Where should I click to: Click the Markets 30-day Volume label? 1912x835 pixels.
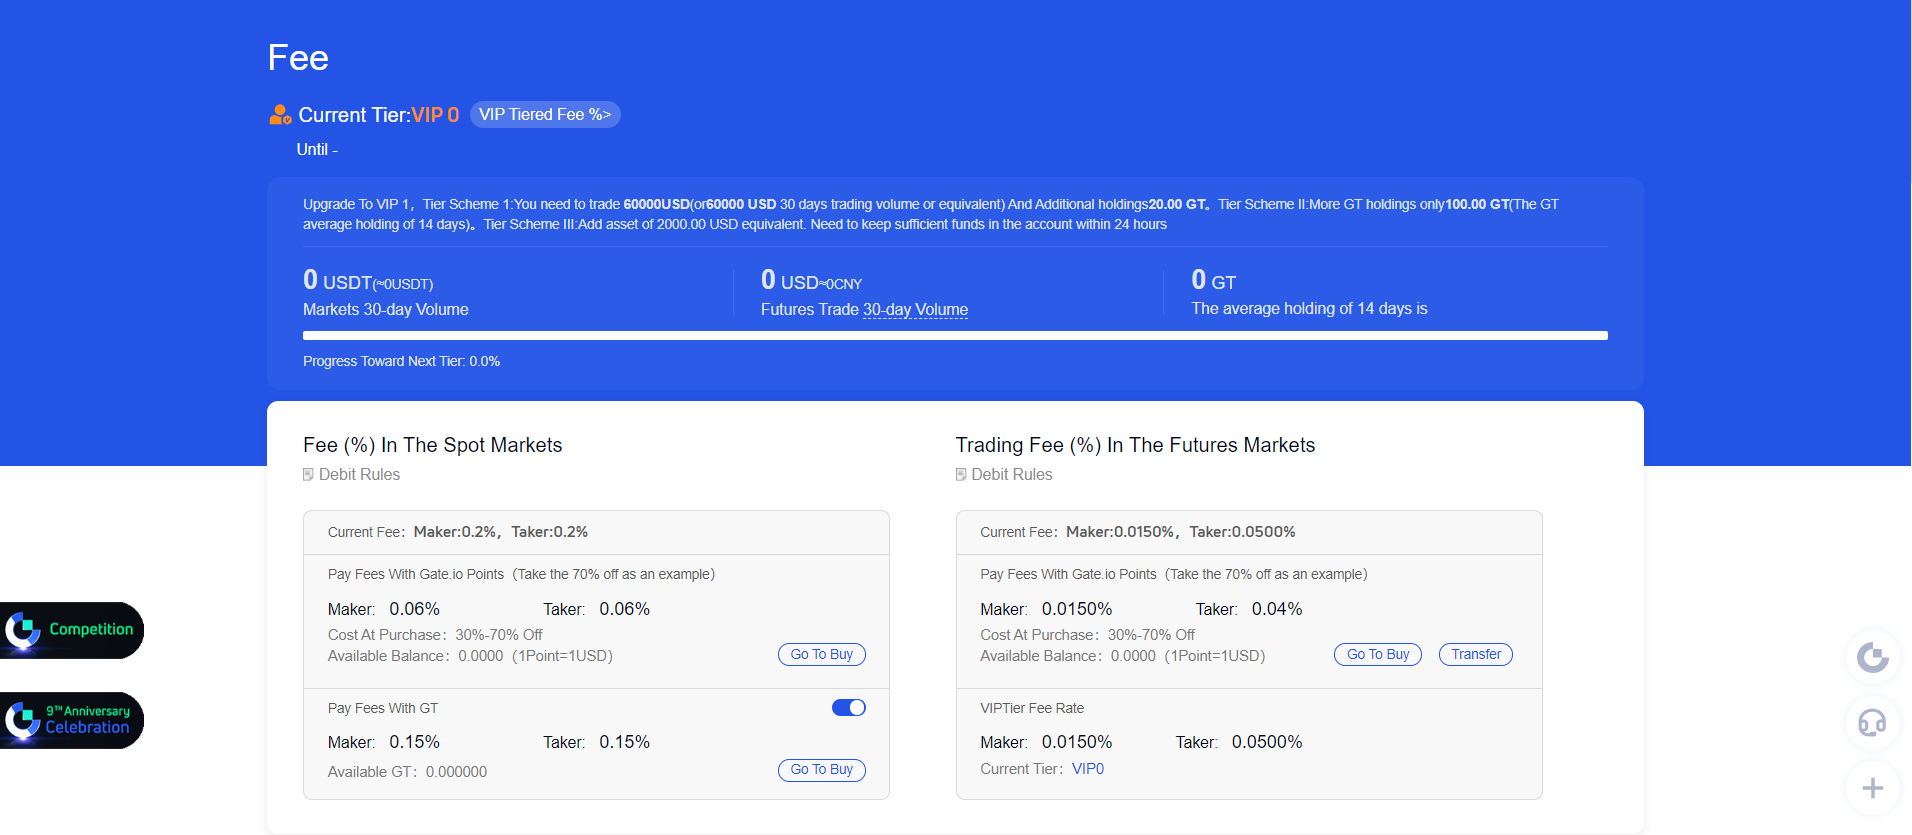click(x=386, y=310)
